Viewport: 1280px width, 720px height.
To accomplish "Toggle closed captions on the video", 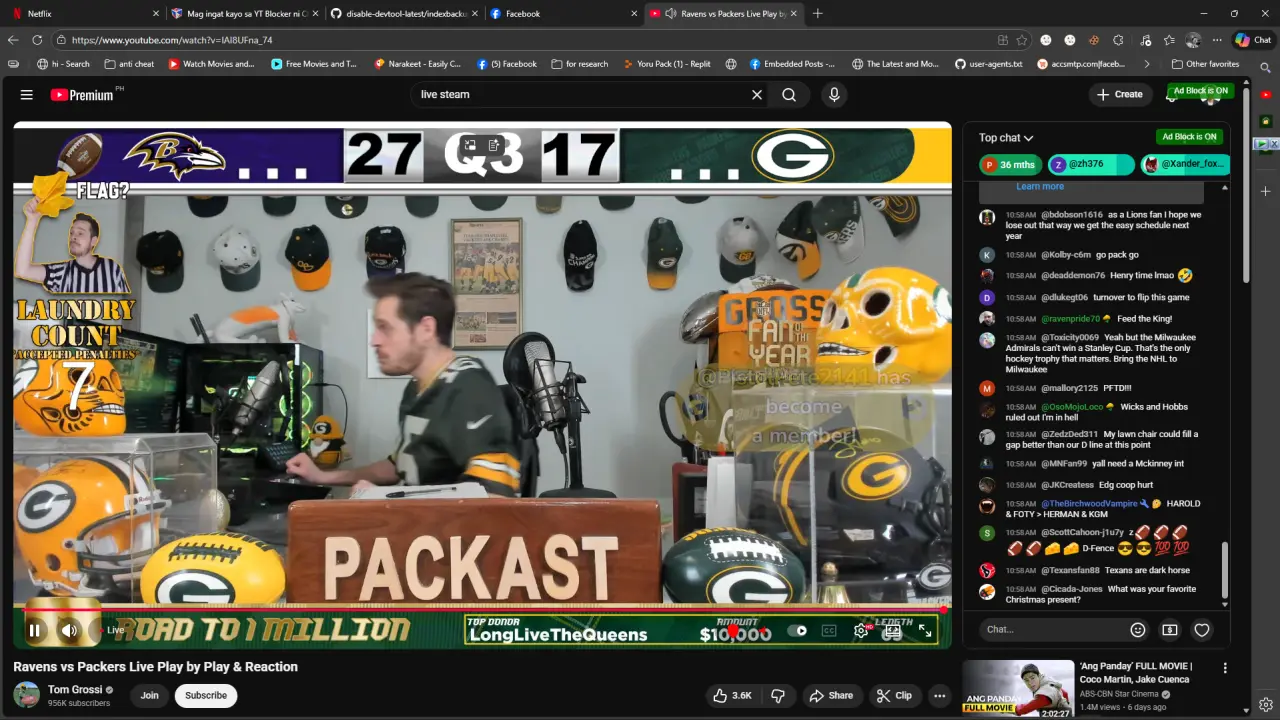I will coord(829,631).
